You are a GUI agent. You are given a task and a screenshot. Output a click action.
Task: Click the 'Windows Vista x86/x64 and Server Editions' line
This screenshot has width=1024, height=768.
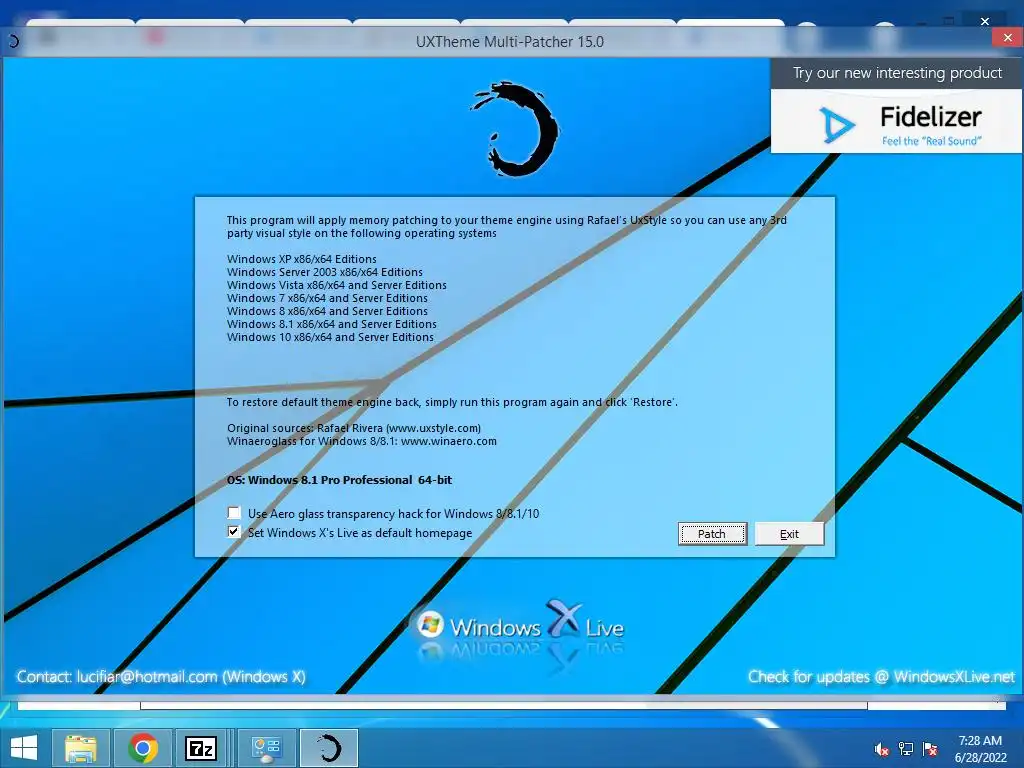(337, 285)
